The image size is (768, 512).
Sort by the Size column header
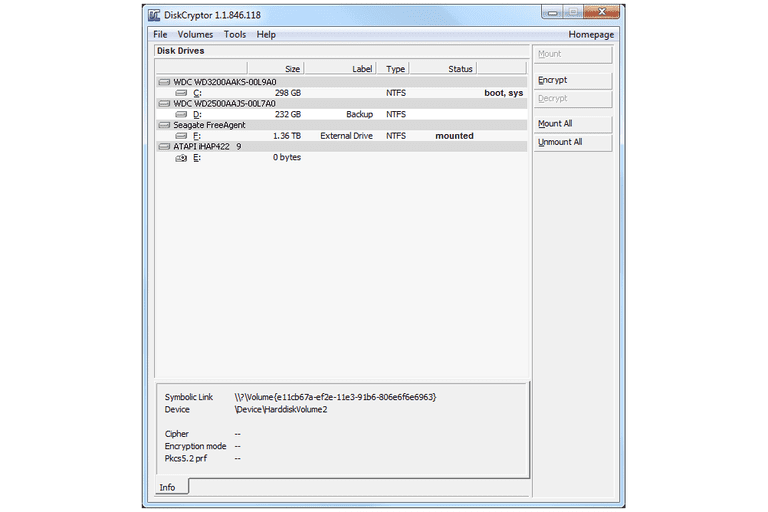point(276,69)
